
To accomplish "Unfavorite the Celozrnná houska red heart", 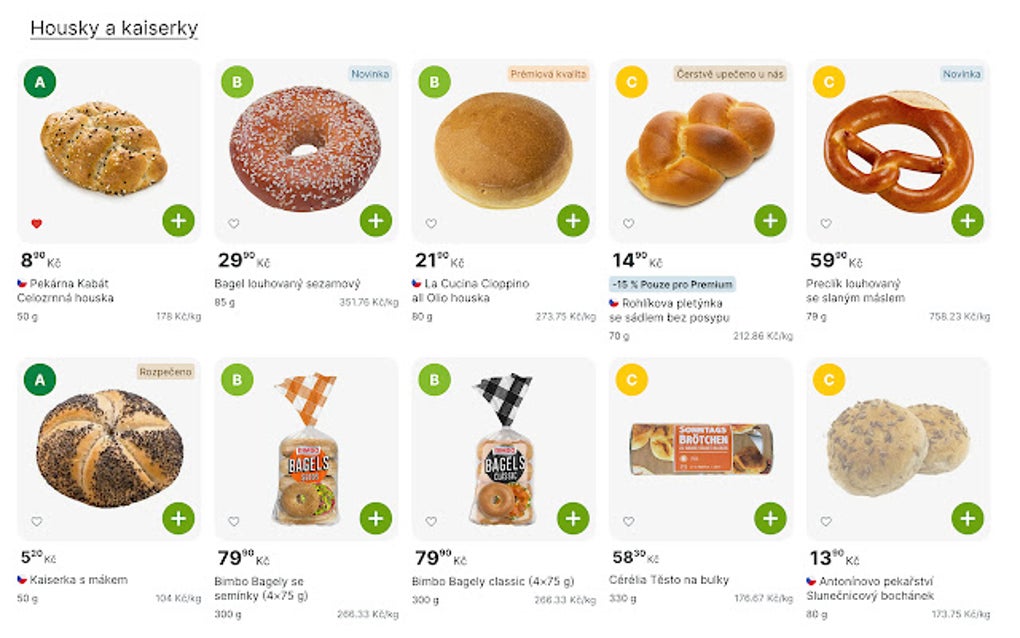I will click(37, 224).
